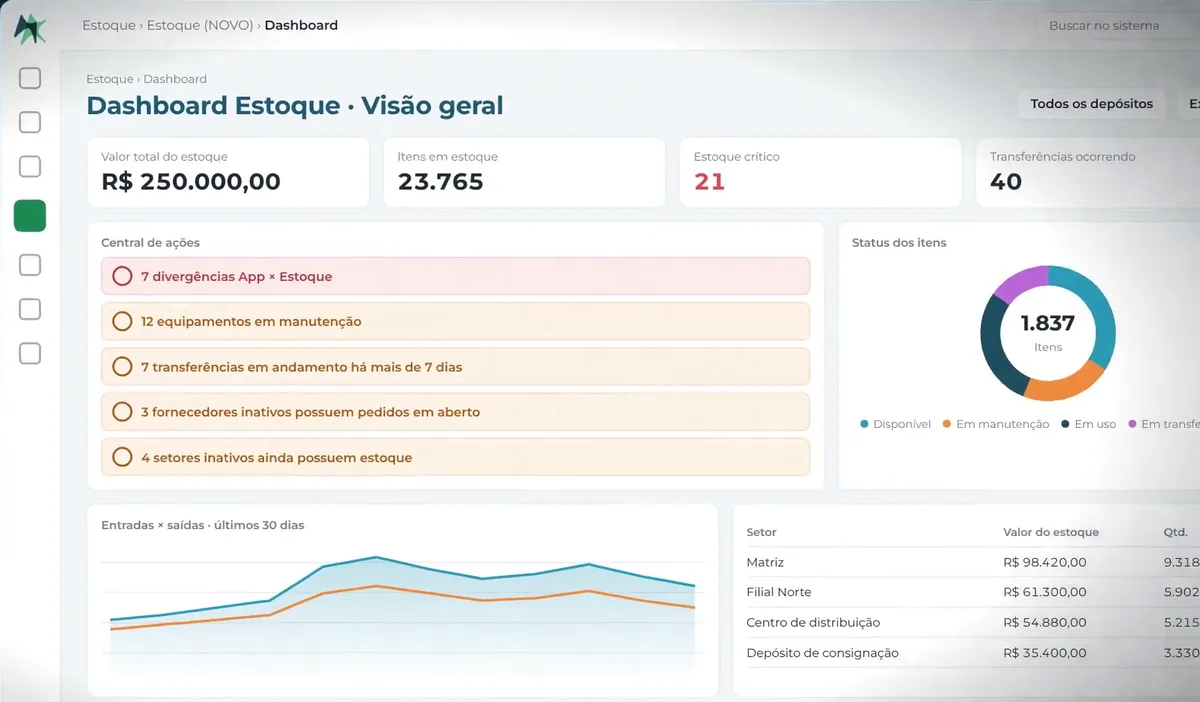1200x702 pixels.
Task: Click circle icon beside 3 fornecedores inativos
Action: coord(122,411)
